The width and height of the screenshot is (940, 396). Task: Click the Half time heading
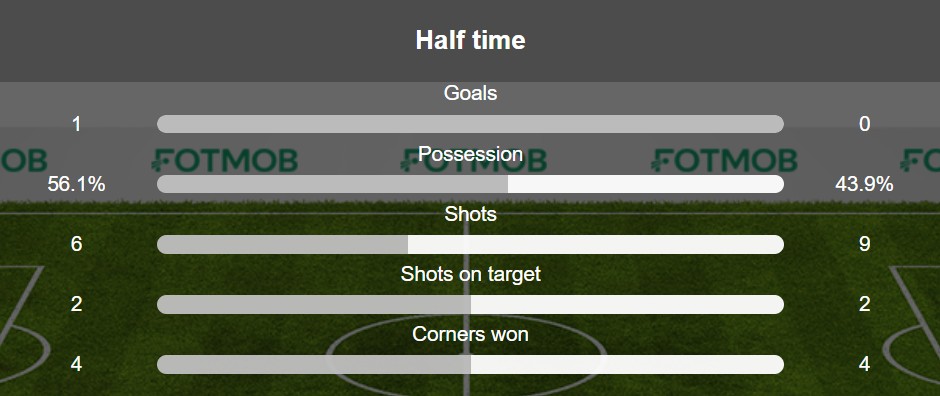point(470,40)
